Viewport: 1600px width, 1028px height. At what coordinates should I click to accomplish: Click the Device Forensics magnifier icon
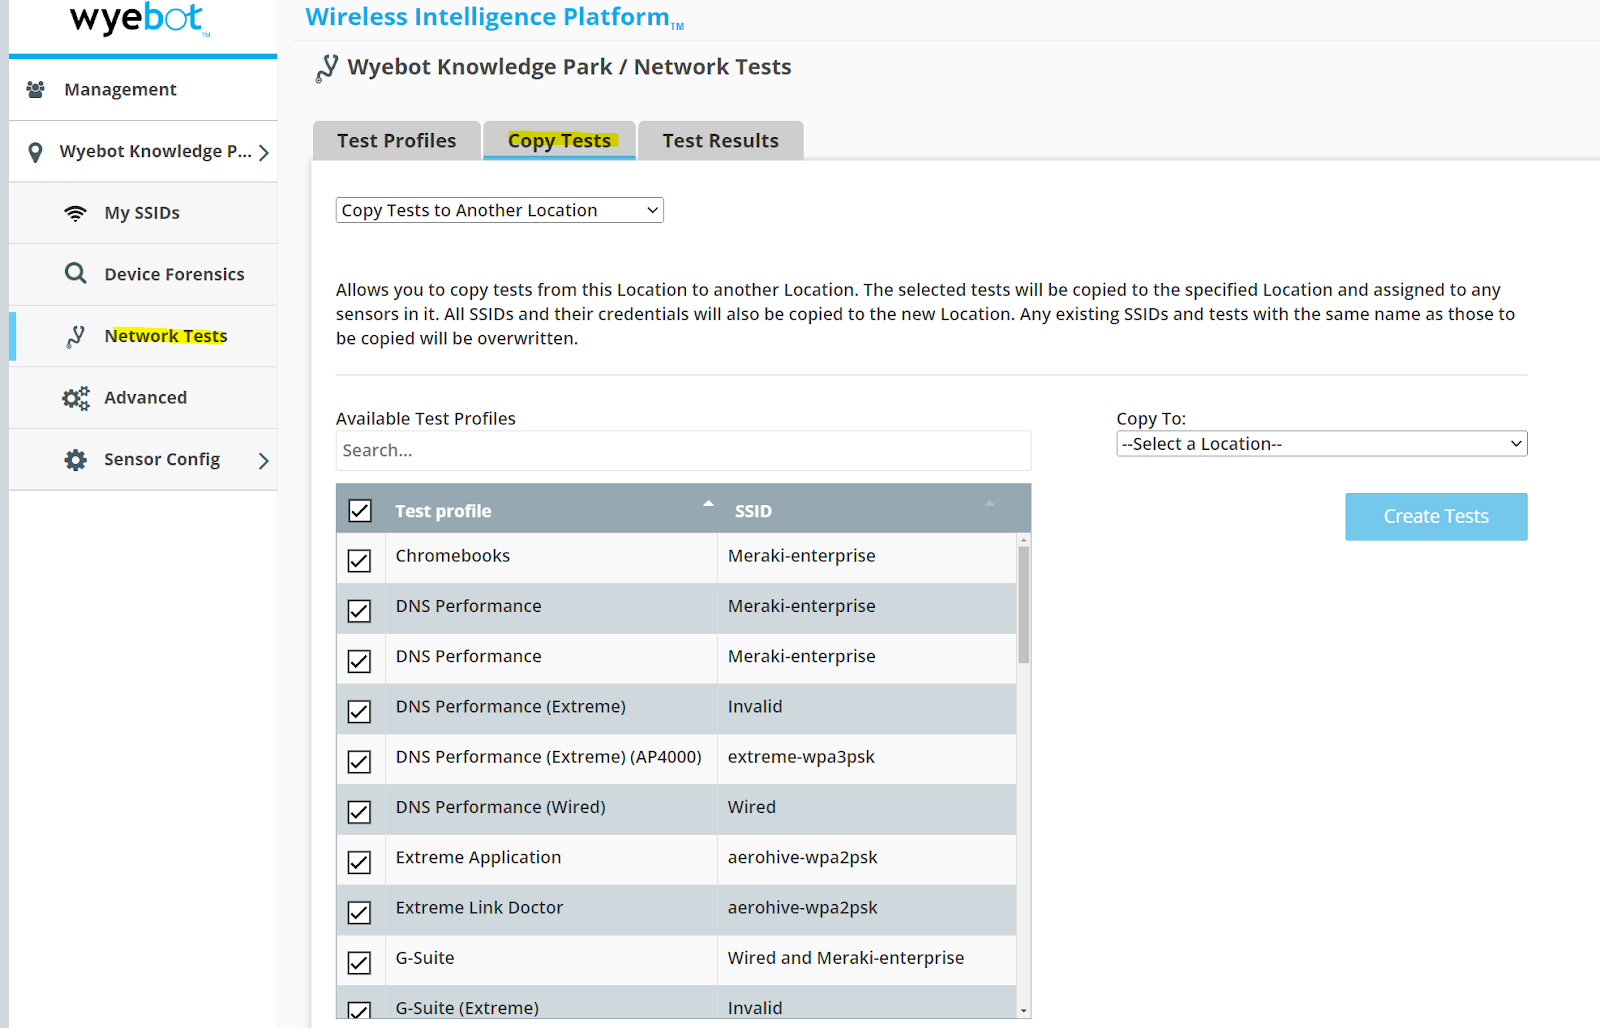coord(75,274)
